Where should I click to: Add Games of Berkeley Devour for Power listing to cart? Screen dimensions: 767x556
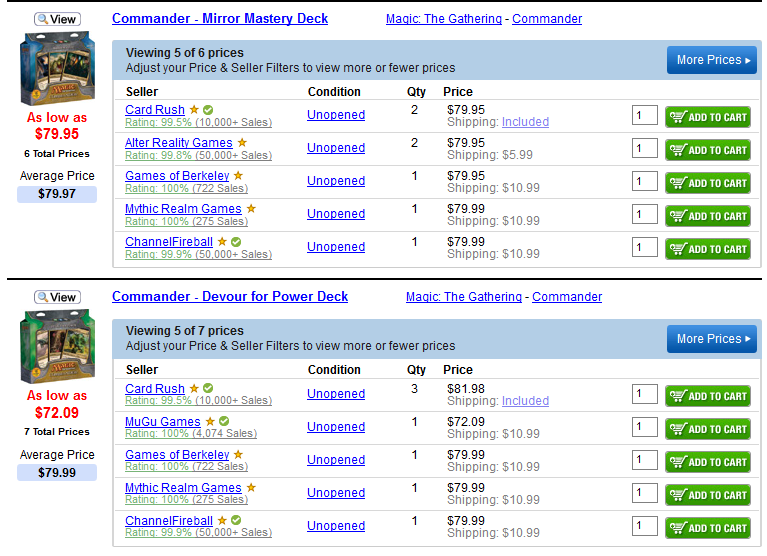pos(708,462)
